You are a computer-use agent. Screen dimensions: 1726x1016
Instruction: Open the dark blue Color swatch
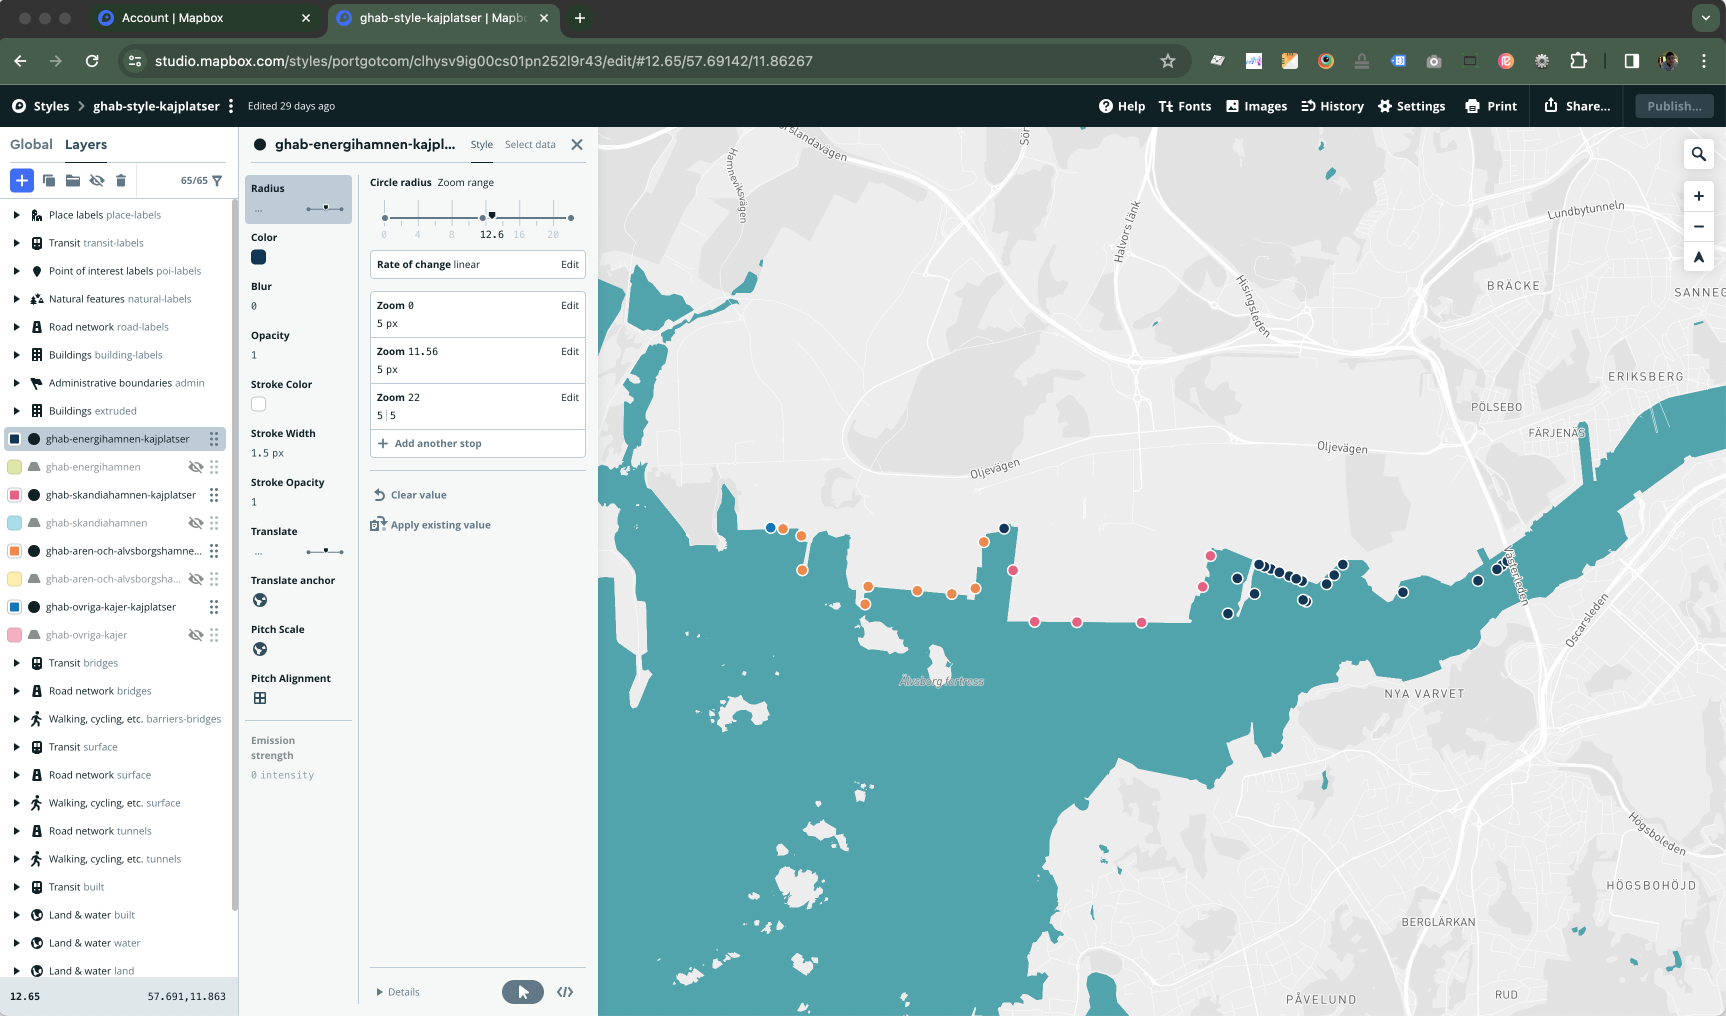[x=259, y=257]
